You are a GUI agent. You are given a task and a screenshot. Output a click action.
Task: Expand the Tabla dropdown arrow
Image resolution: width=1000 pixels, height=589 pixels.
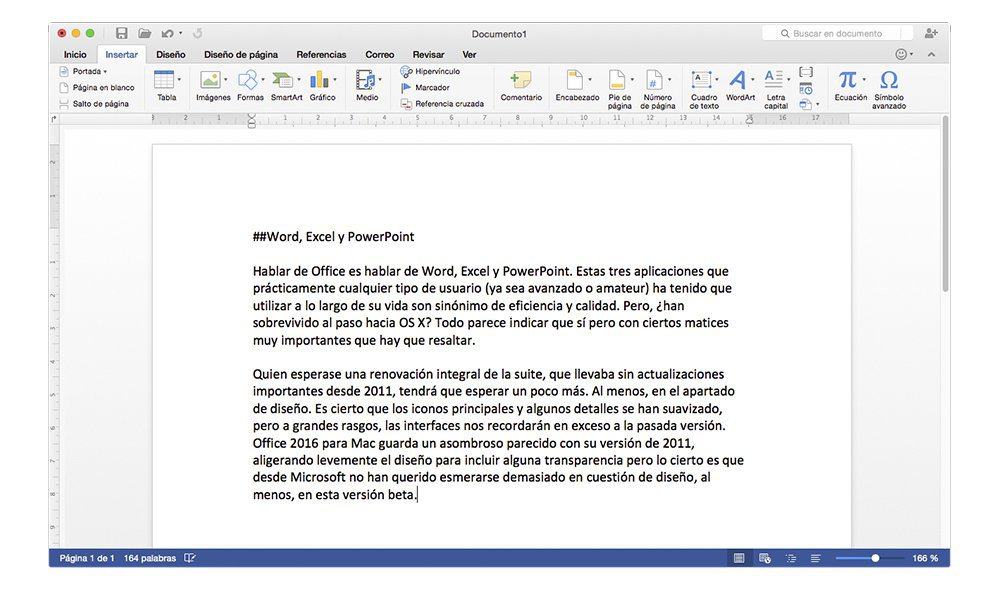click(x=179, y=80)
